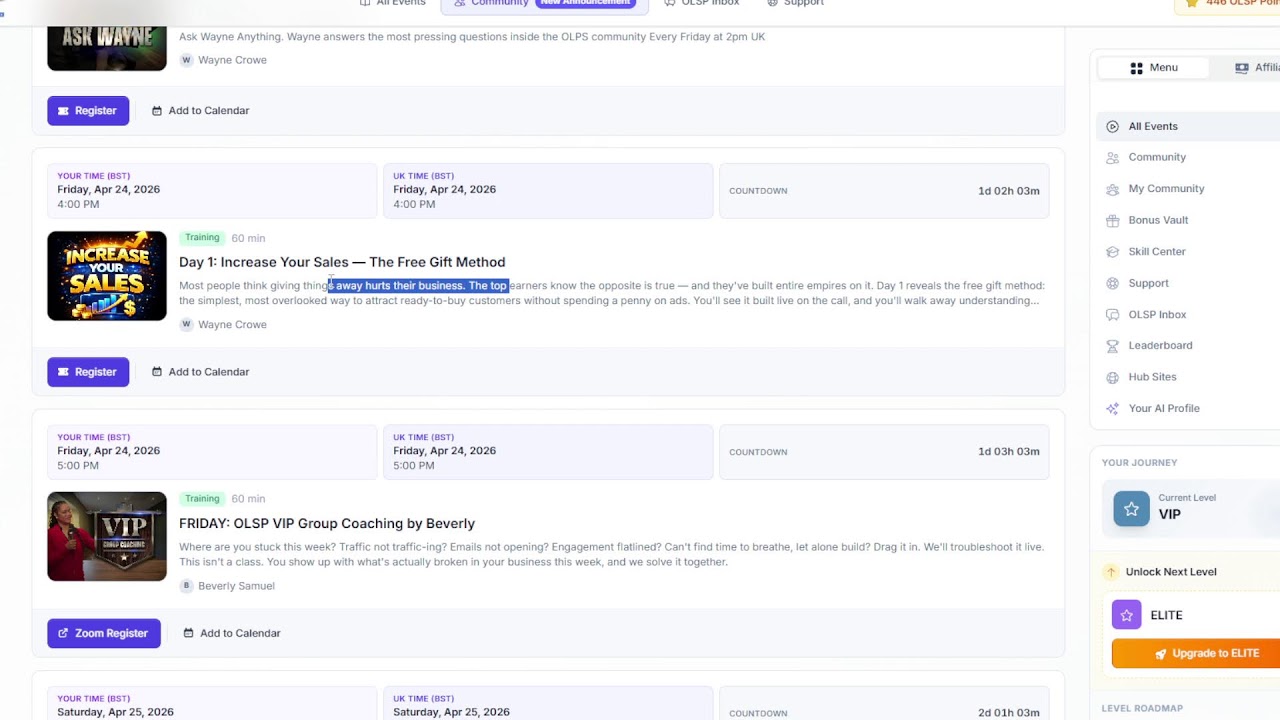1280x720 pixels.
Task: Open Support via sidebar icon
Action: pyautogui.click(x=1112, y=283)
